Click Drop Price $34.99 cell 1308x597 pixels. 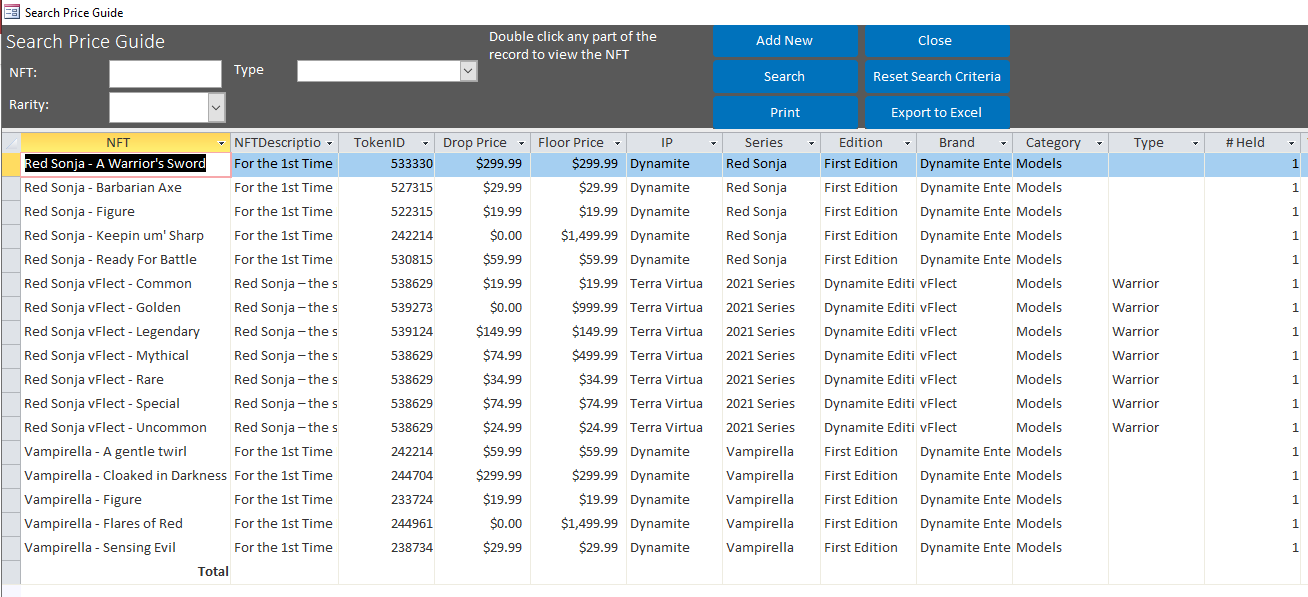pos(482,380)
